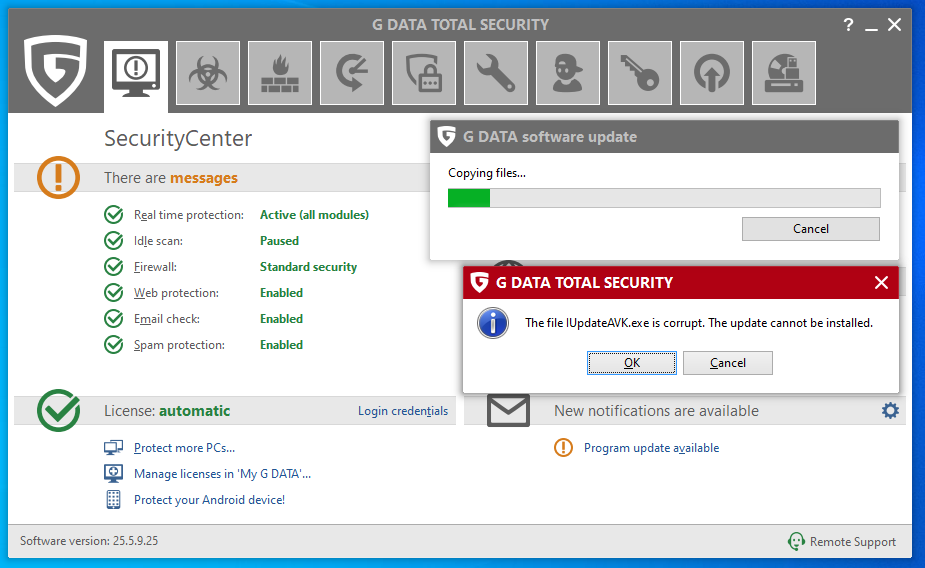Click the Spam protection check icon
The height and width of the screenshot is (568, 925).
[x=113, y=344]
